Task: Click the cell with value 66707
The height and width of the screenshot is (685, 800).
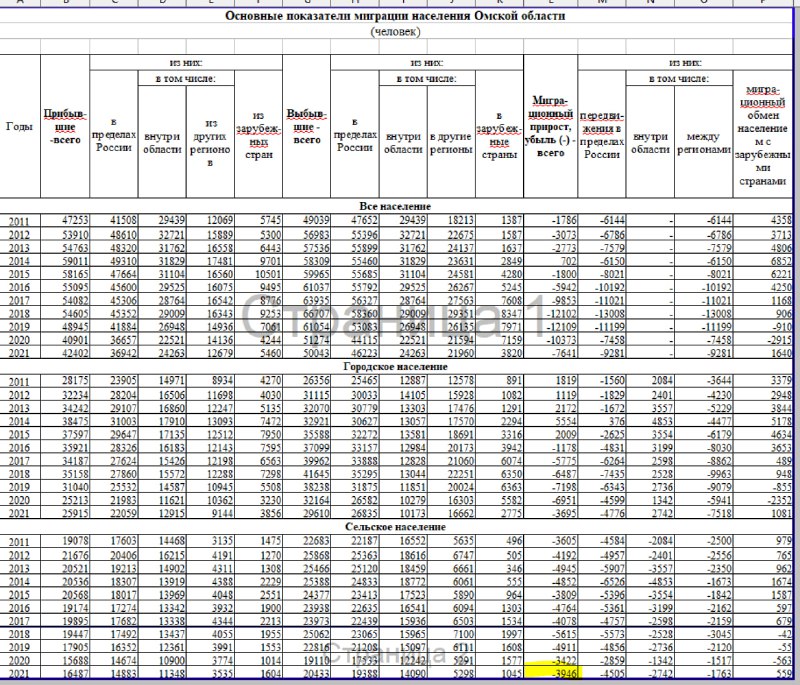Action: pos(306,313)
